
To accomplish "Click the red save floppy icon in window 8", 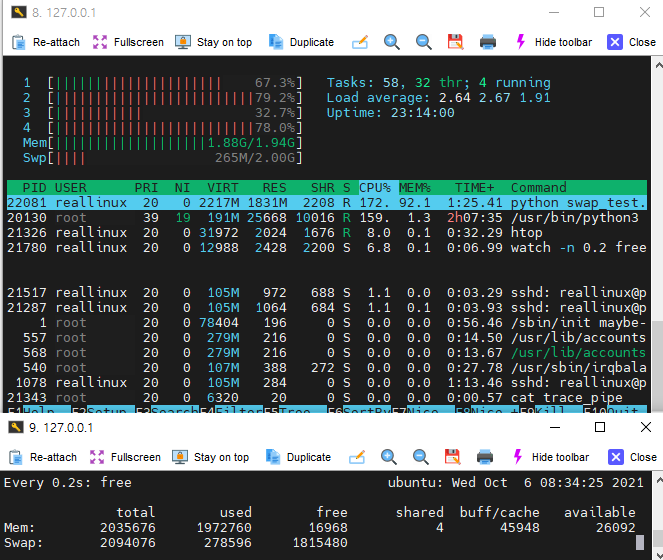I will [x=455, y=42].
